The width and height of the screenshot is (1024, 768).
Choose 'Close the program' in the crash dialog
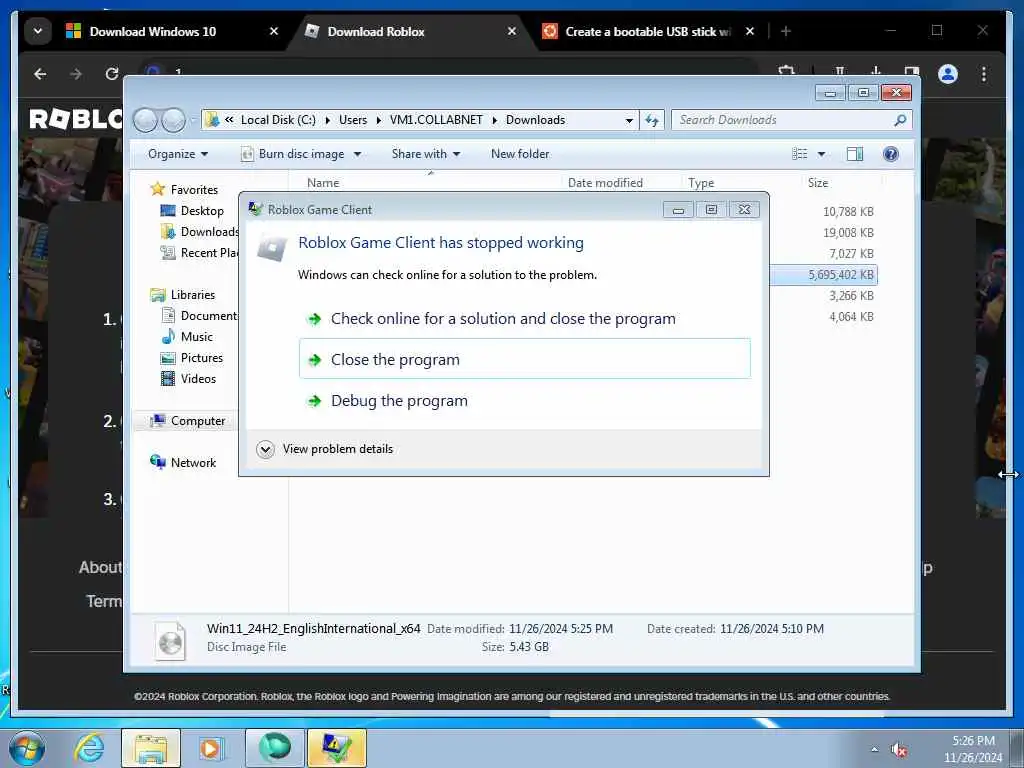(524, 359)
